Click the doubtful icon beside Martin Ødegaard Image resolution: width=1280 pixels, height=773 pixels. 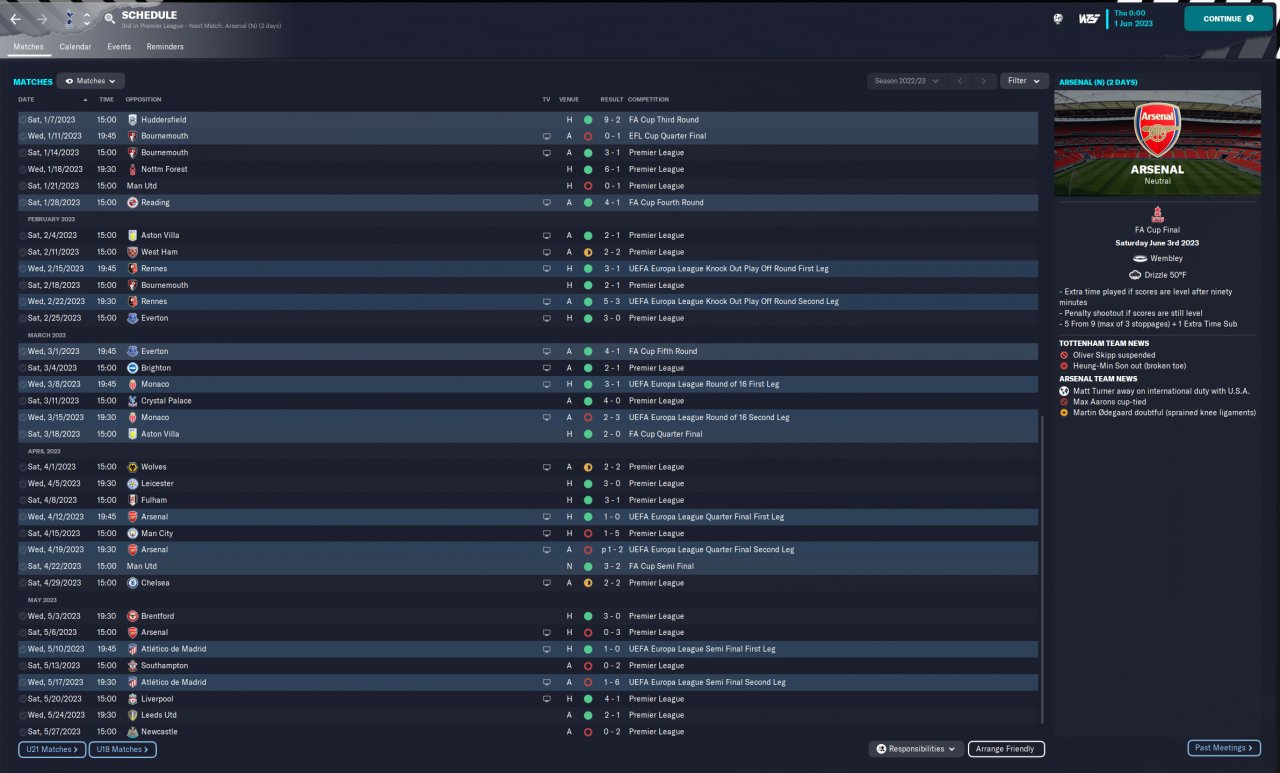[1064, 413]
